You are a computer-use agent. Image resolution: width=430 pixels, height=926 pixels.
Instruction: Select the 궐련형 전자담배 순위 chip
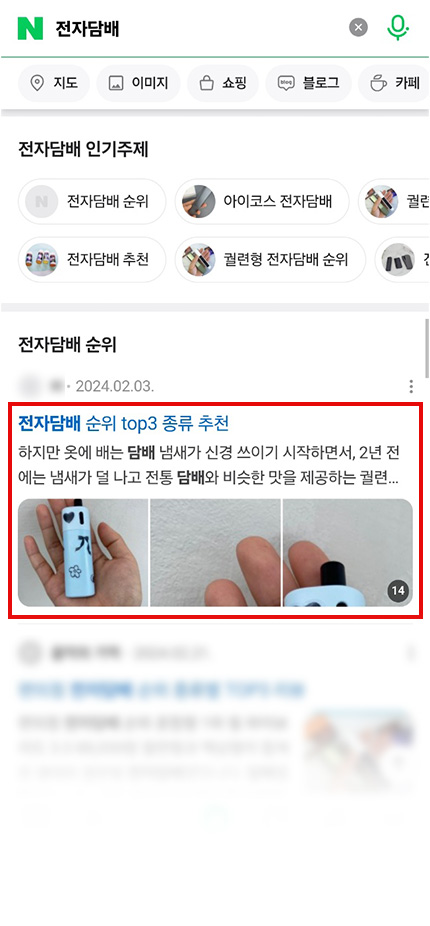click(x=270, y=259)
